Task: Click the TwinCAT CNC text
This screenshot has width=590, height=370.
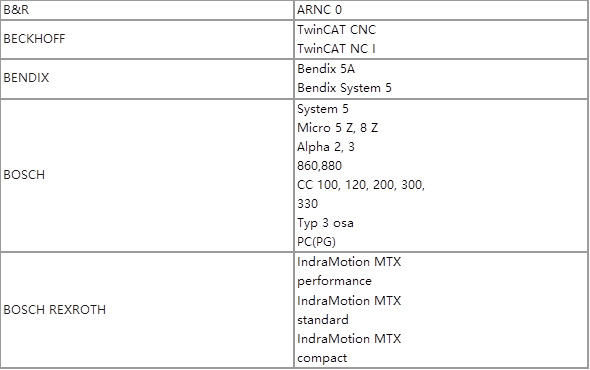Action: [x=336, y=29]
